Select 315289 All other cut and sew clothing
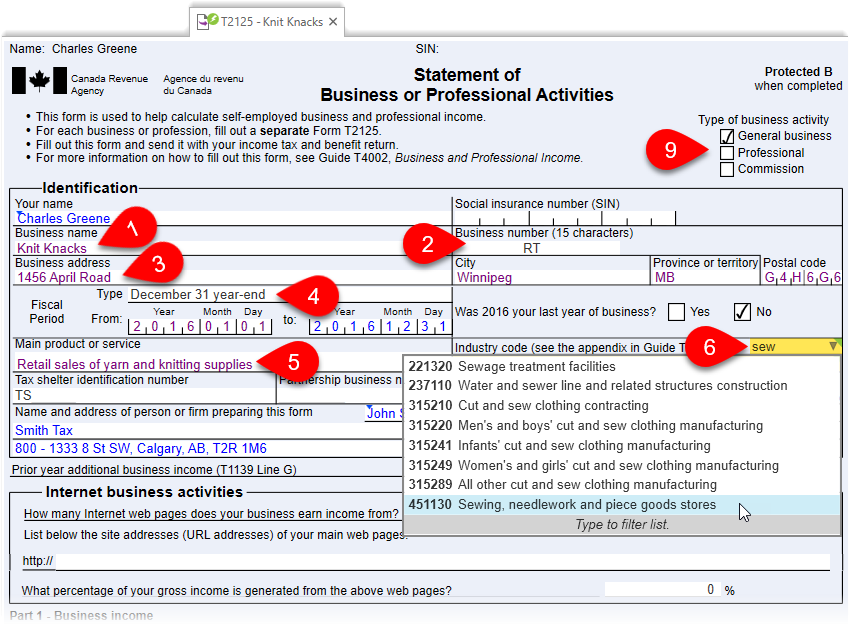 tap(622, 485)
